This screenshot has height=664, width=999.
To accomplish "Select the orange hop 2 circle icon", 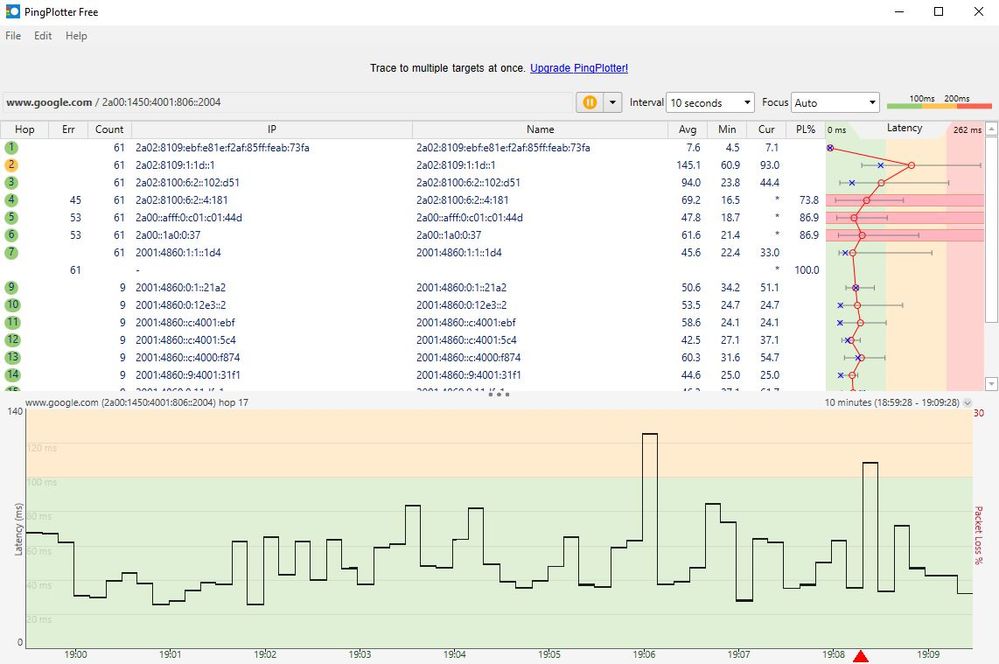I will 12,165.
